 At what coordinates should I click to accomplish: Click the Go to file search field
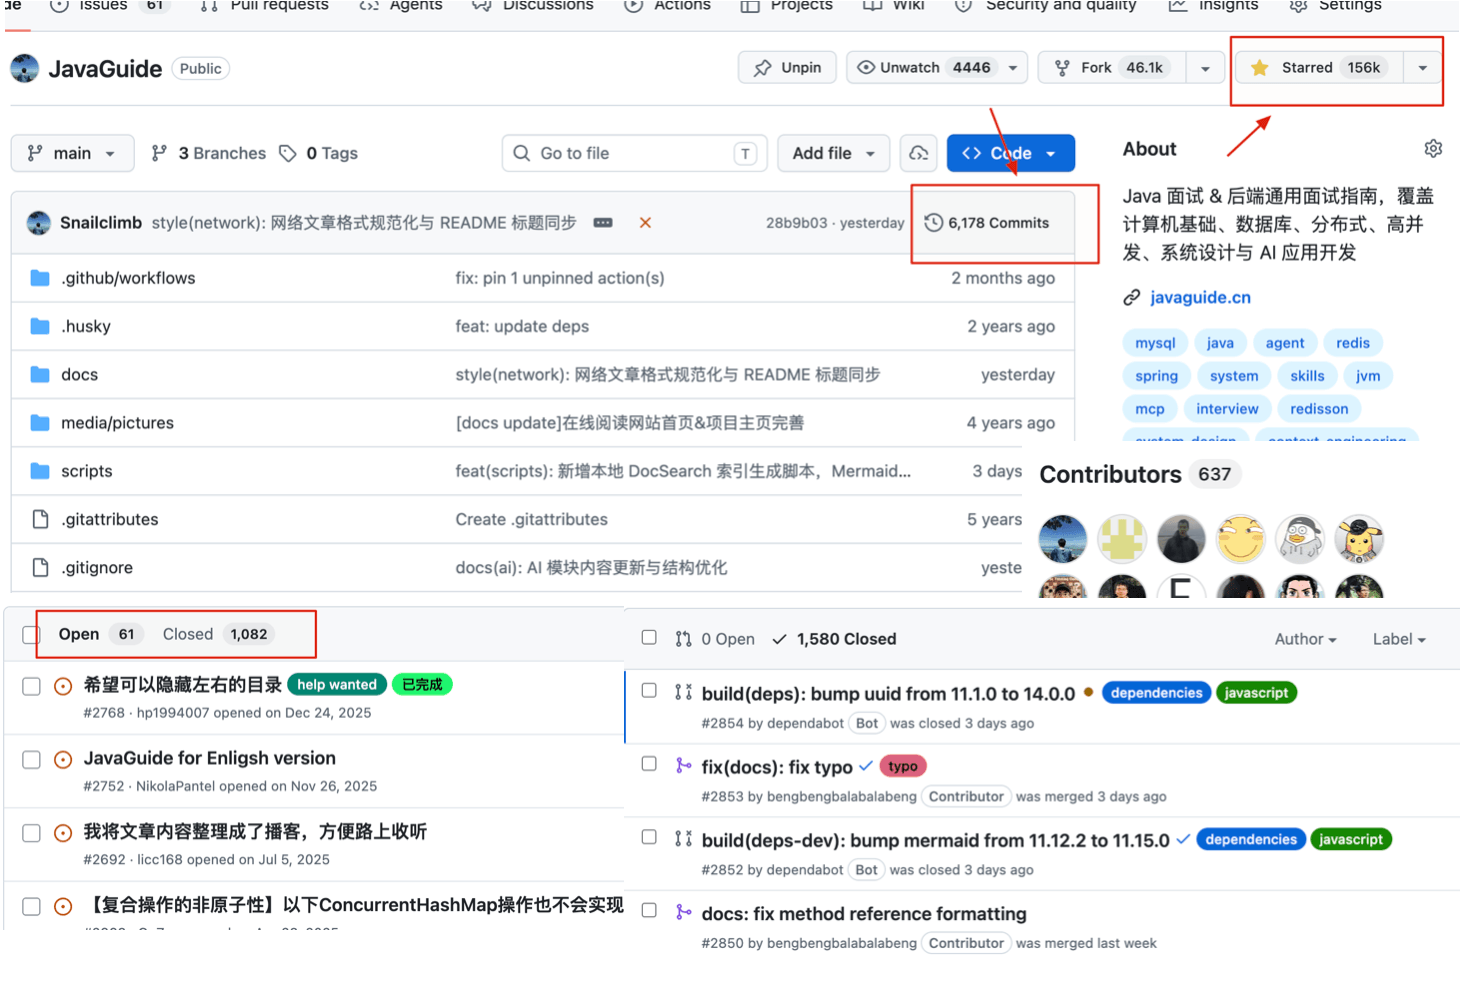(x=635, y=153)
